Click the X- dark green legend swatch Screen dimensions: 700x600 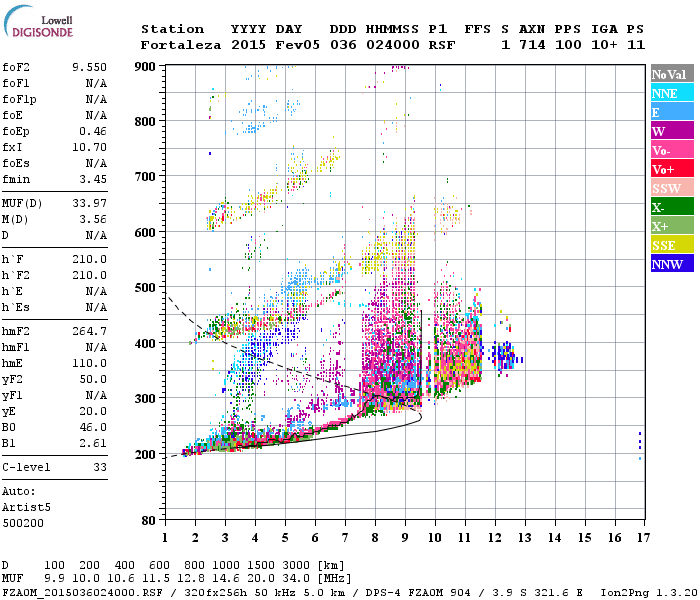click(672, 207)
